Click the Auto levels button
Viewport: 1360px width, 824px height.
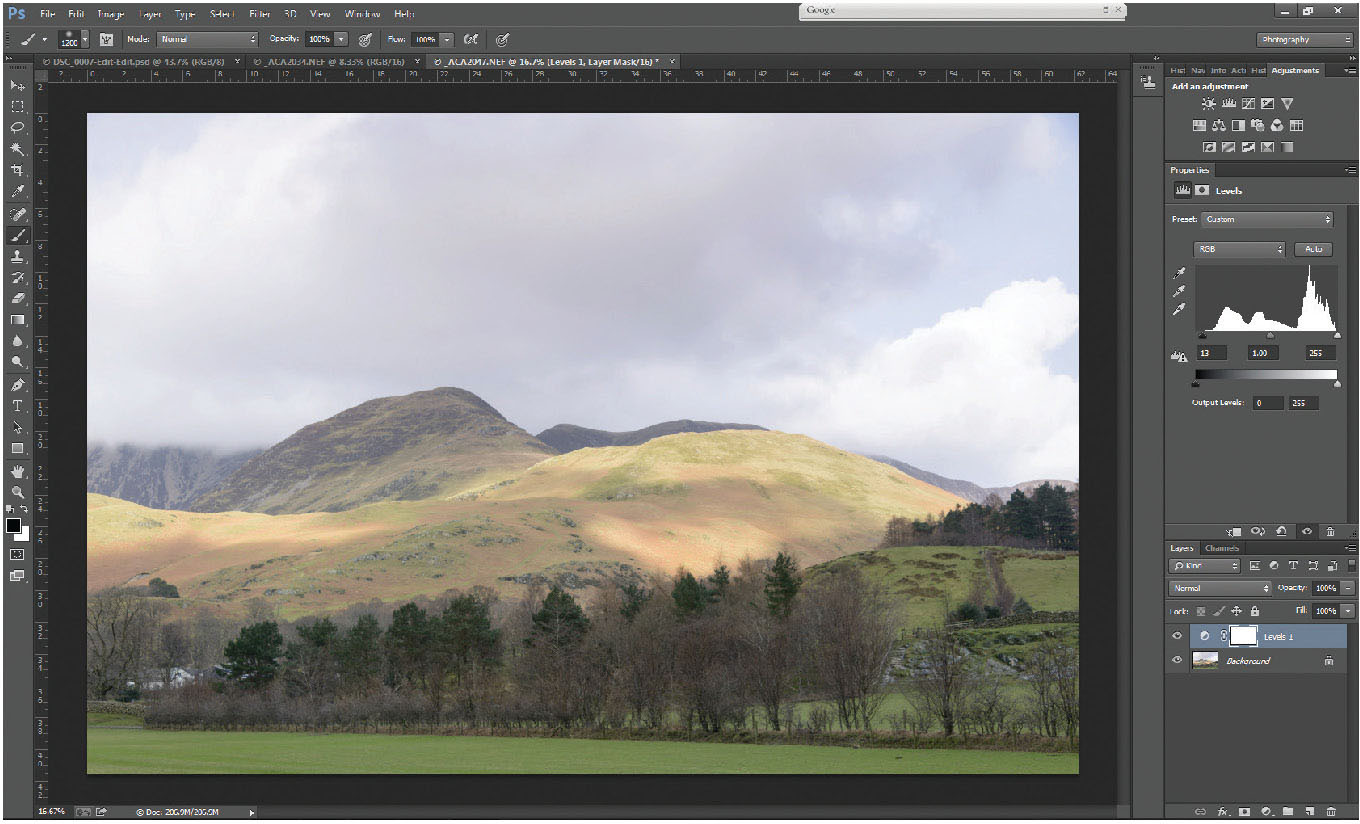coord(1314,249)
